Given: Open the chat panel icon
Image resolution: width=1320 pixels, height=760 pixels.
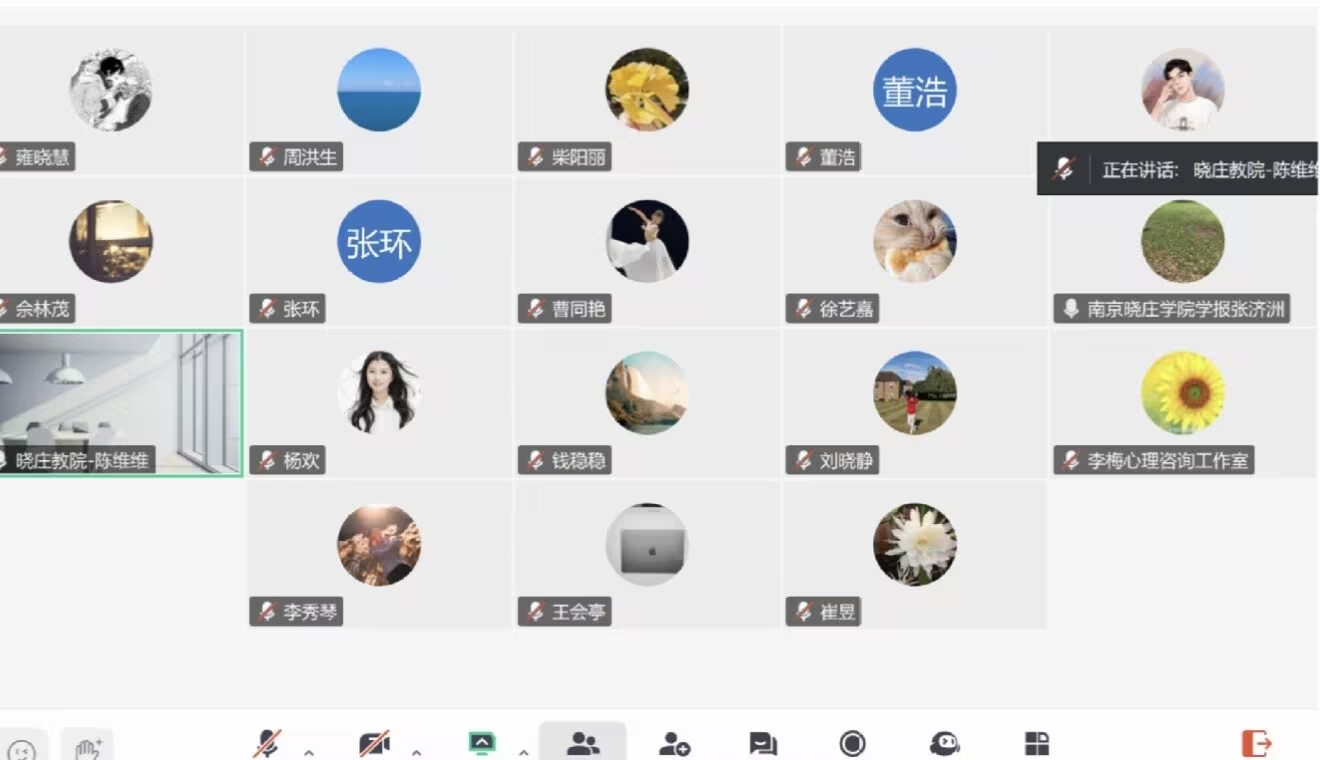Looking at the screenshot, I should [763, 744].
